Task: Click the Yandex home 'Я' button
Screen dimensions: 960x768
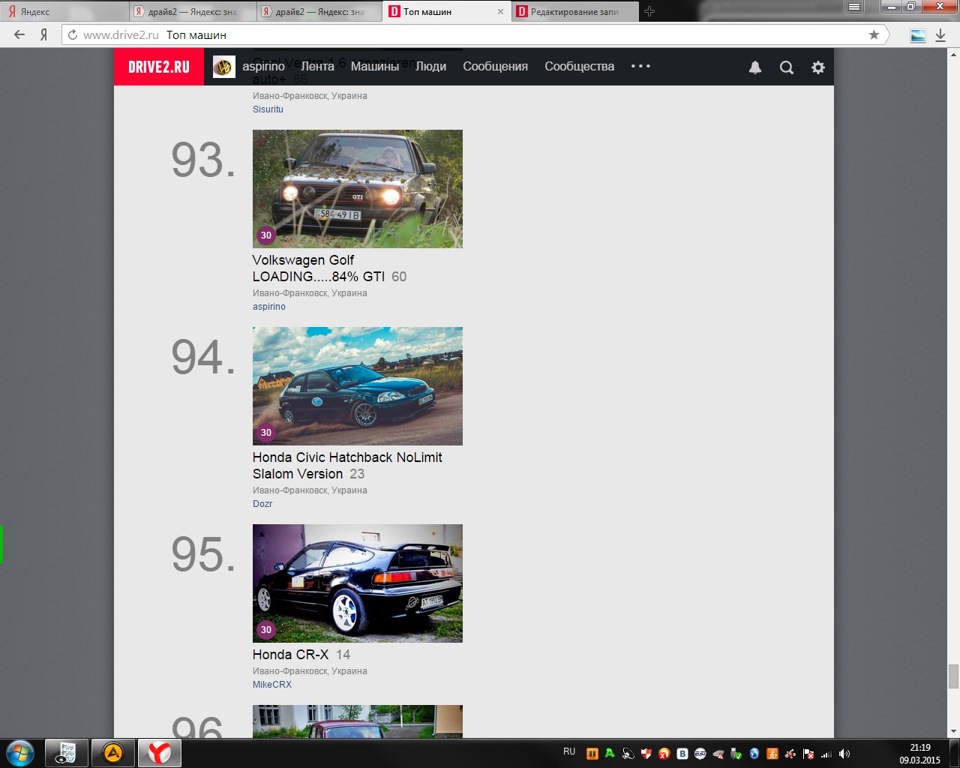Action: pyautogui.click(x=44, y=35)
